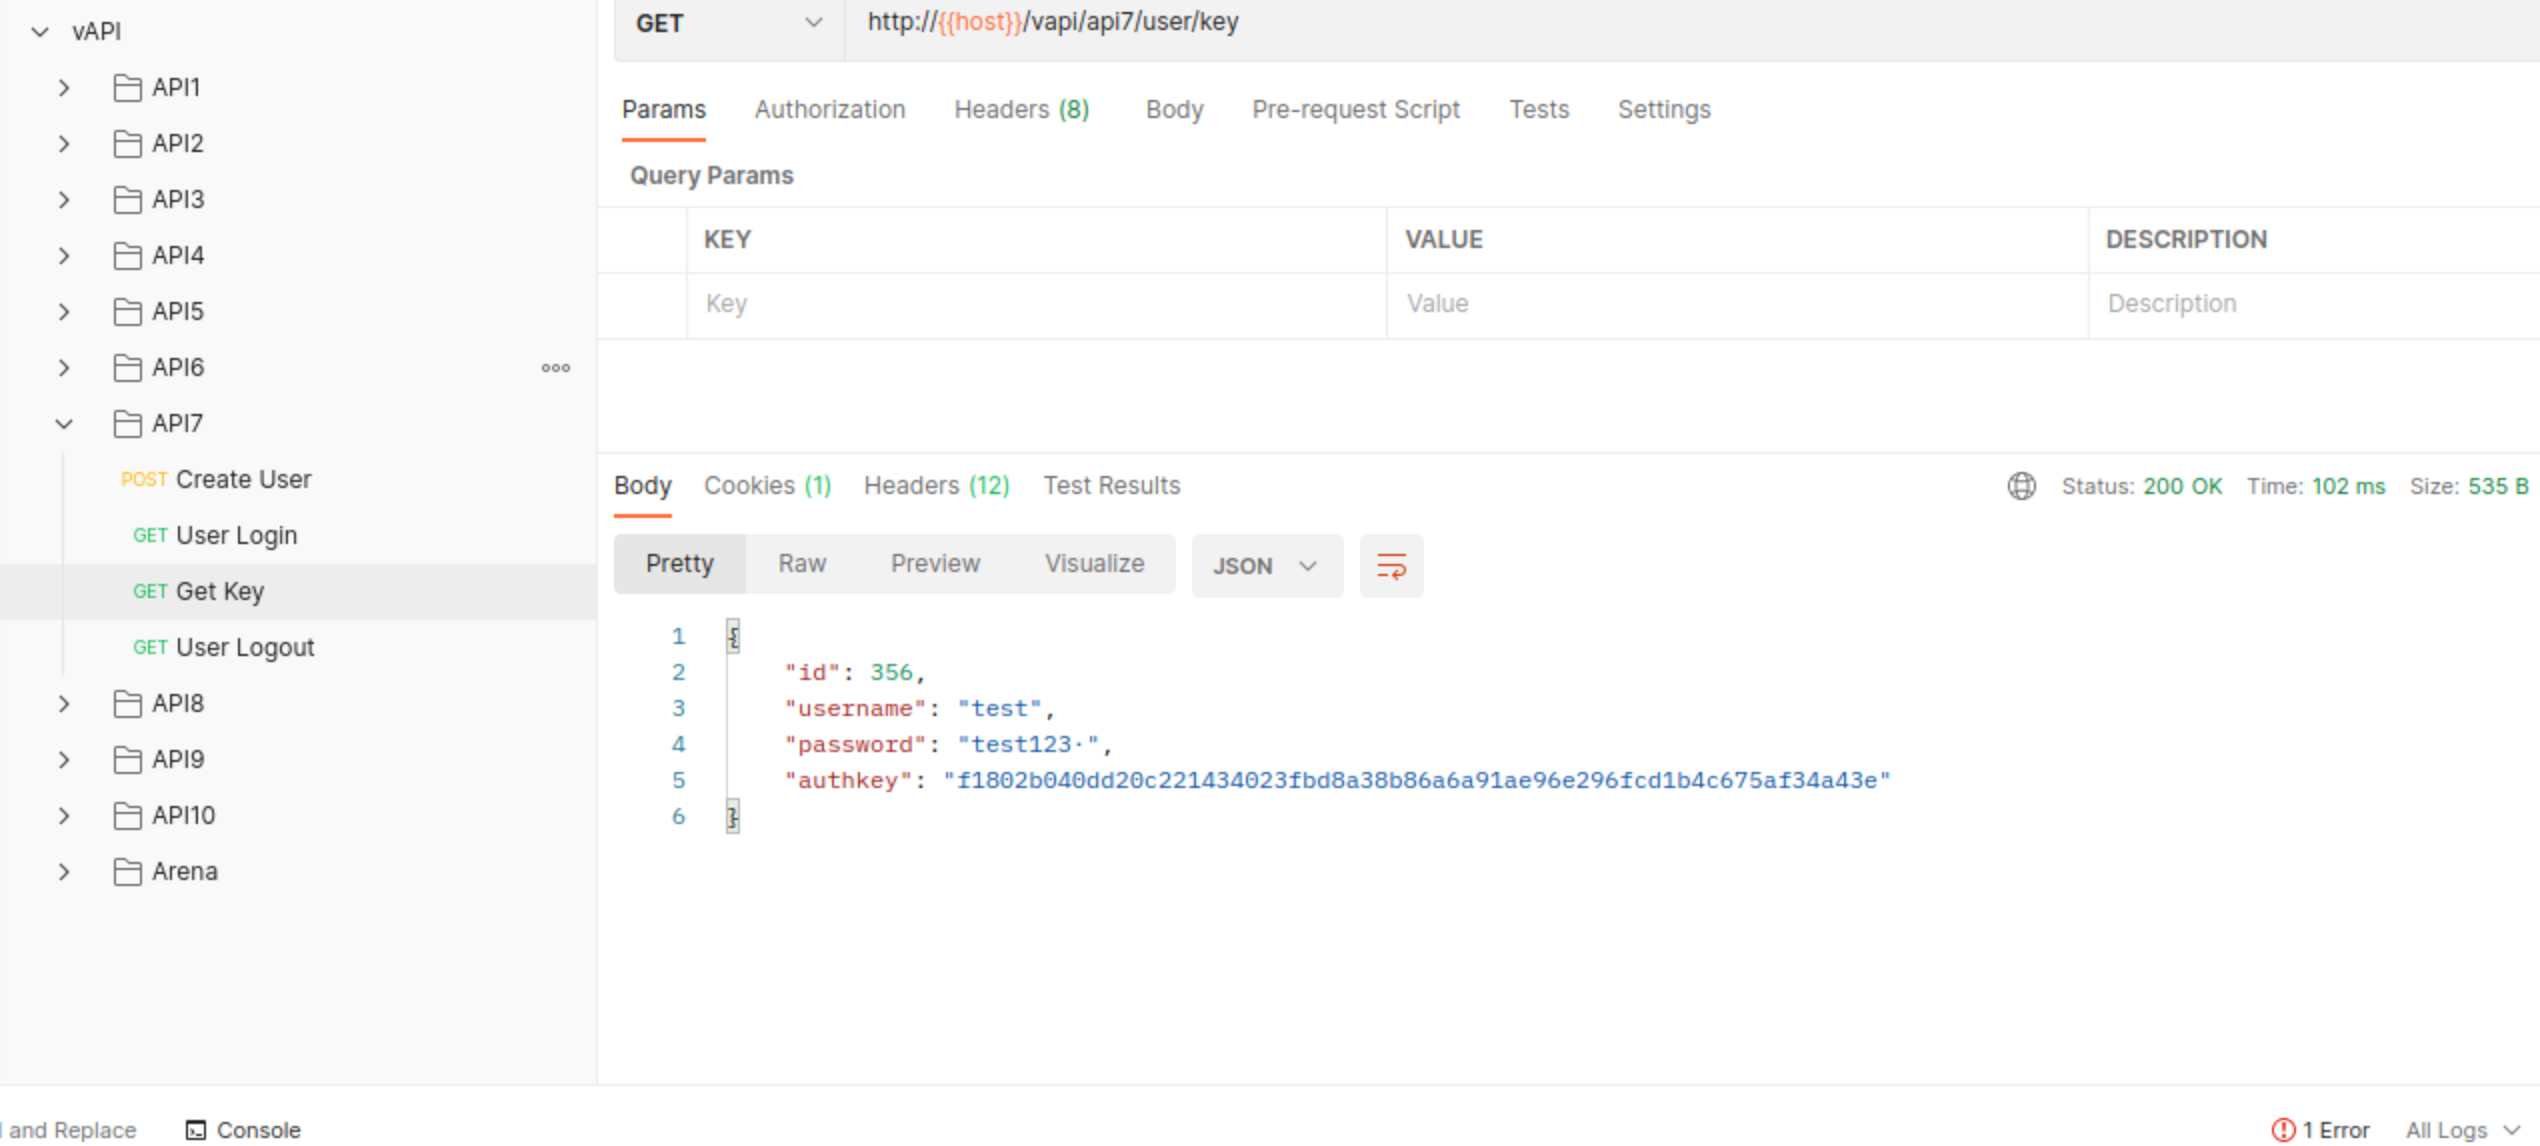
Task: Click the globe network icon near Status
Action: [2021, 486]
